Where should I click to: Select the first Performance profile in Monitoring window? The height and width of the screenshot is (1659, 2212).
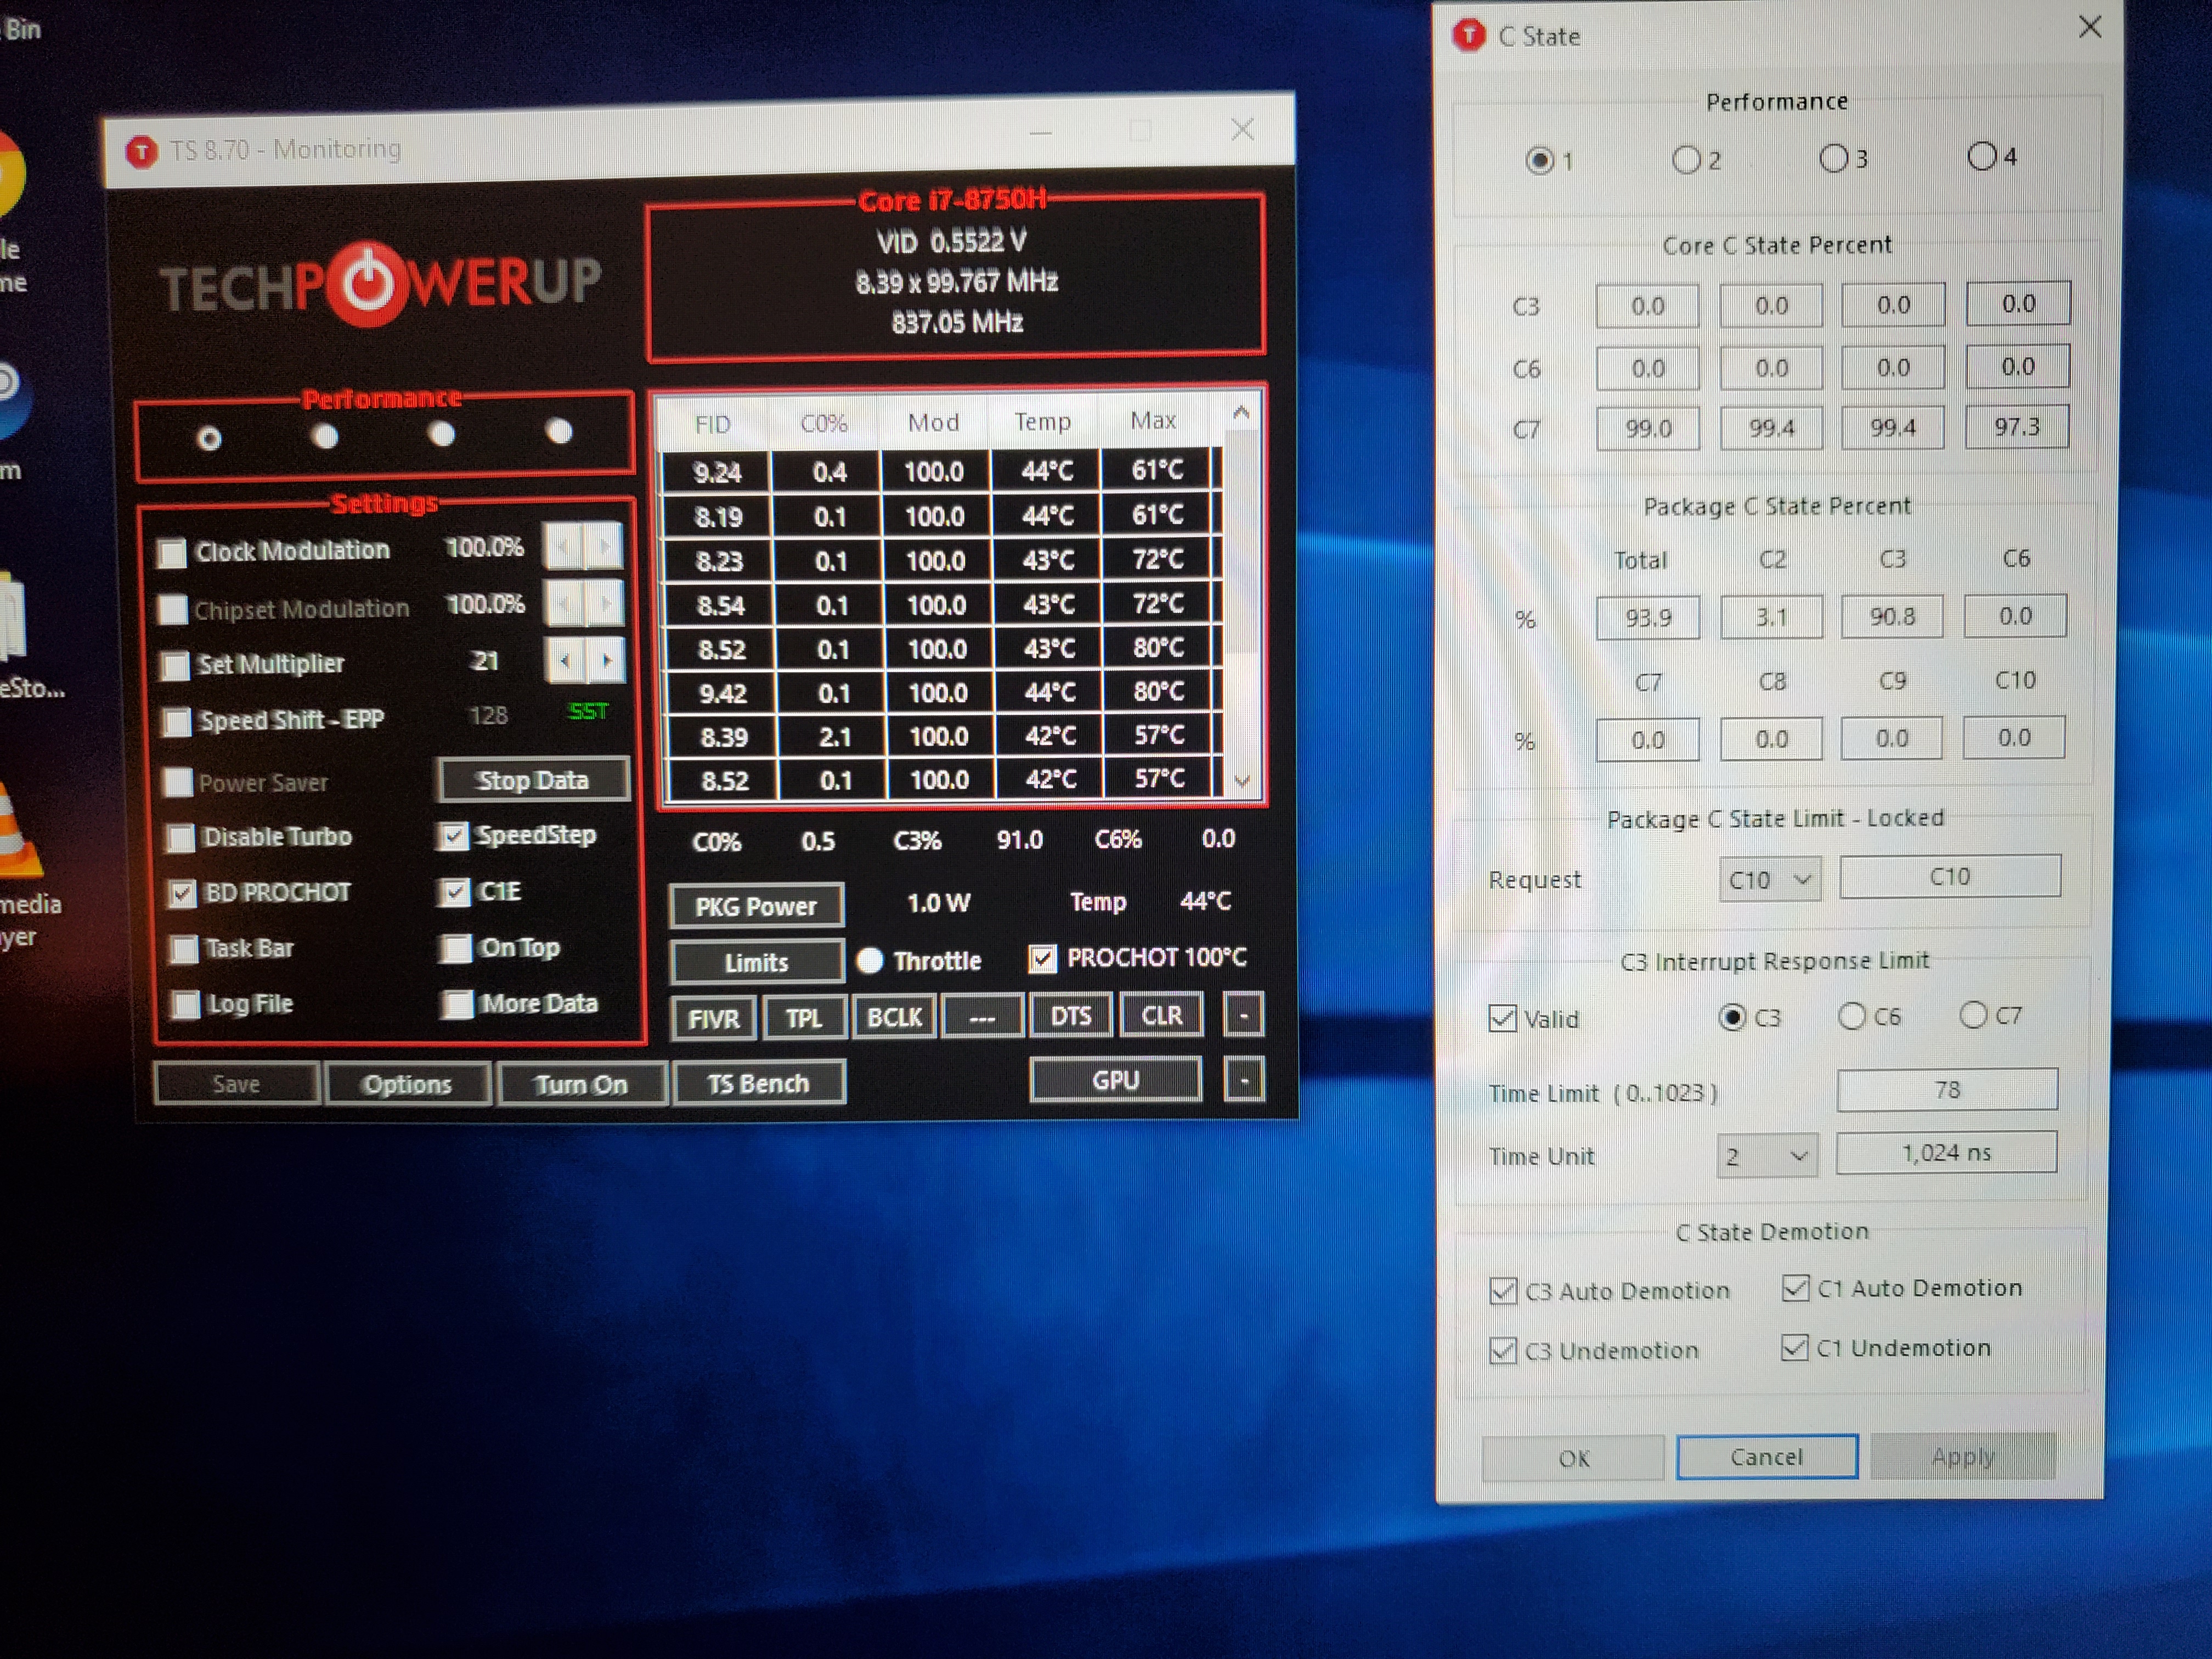209,439
